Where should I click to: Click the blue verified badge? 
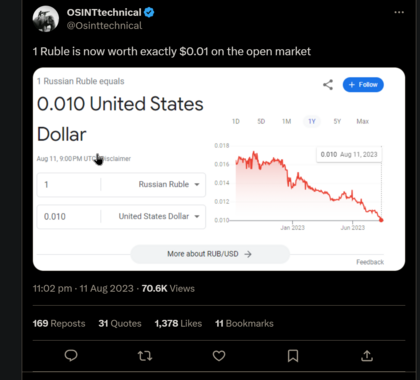(149, 13)
